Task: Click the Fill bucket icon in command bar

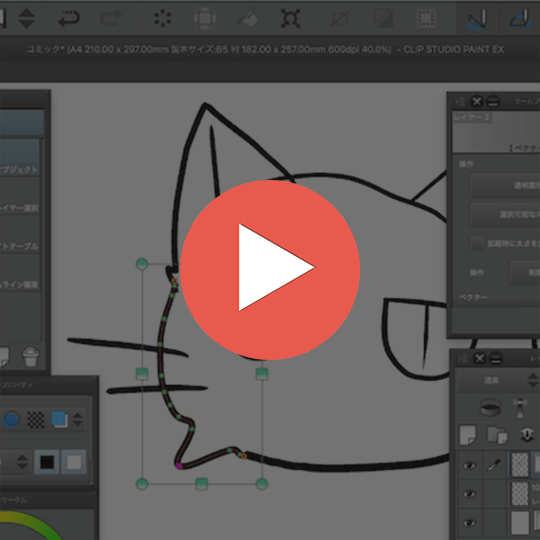Action: pos(248,18)
